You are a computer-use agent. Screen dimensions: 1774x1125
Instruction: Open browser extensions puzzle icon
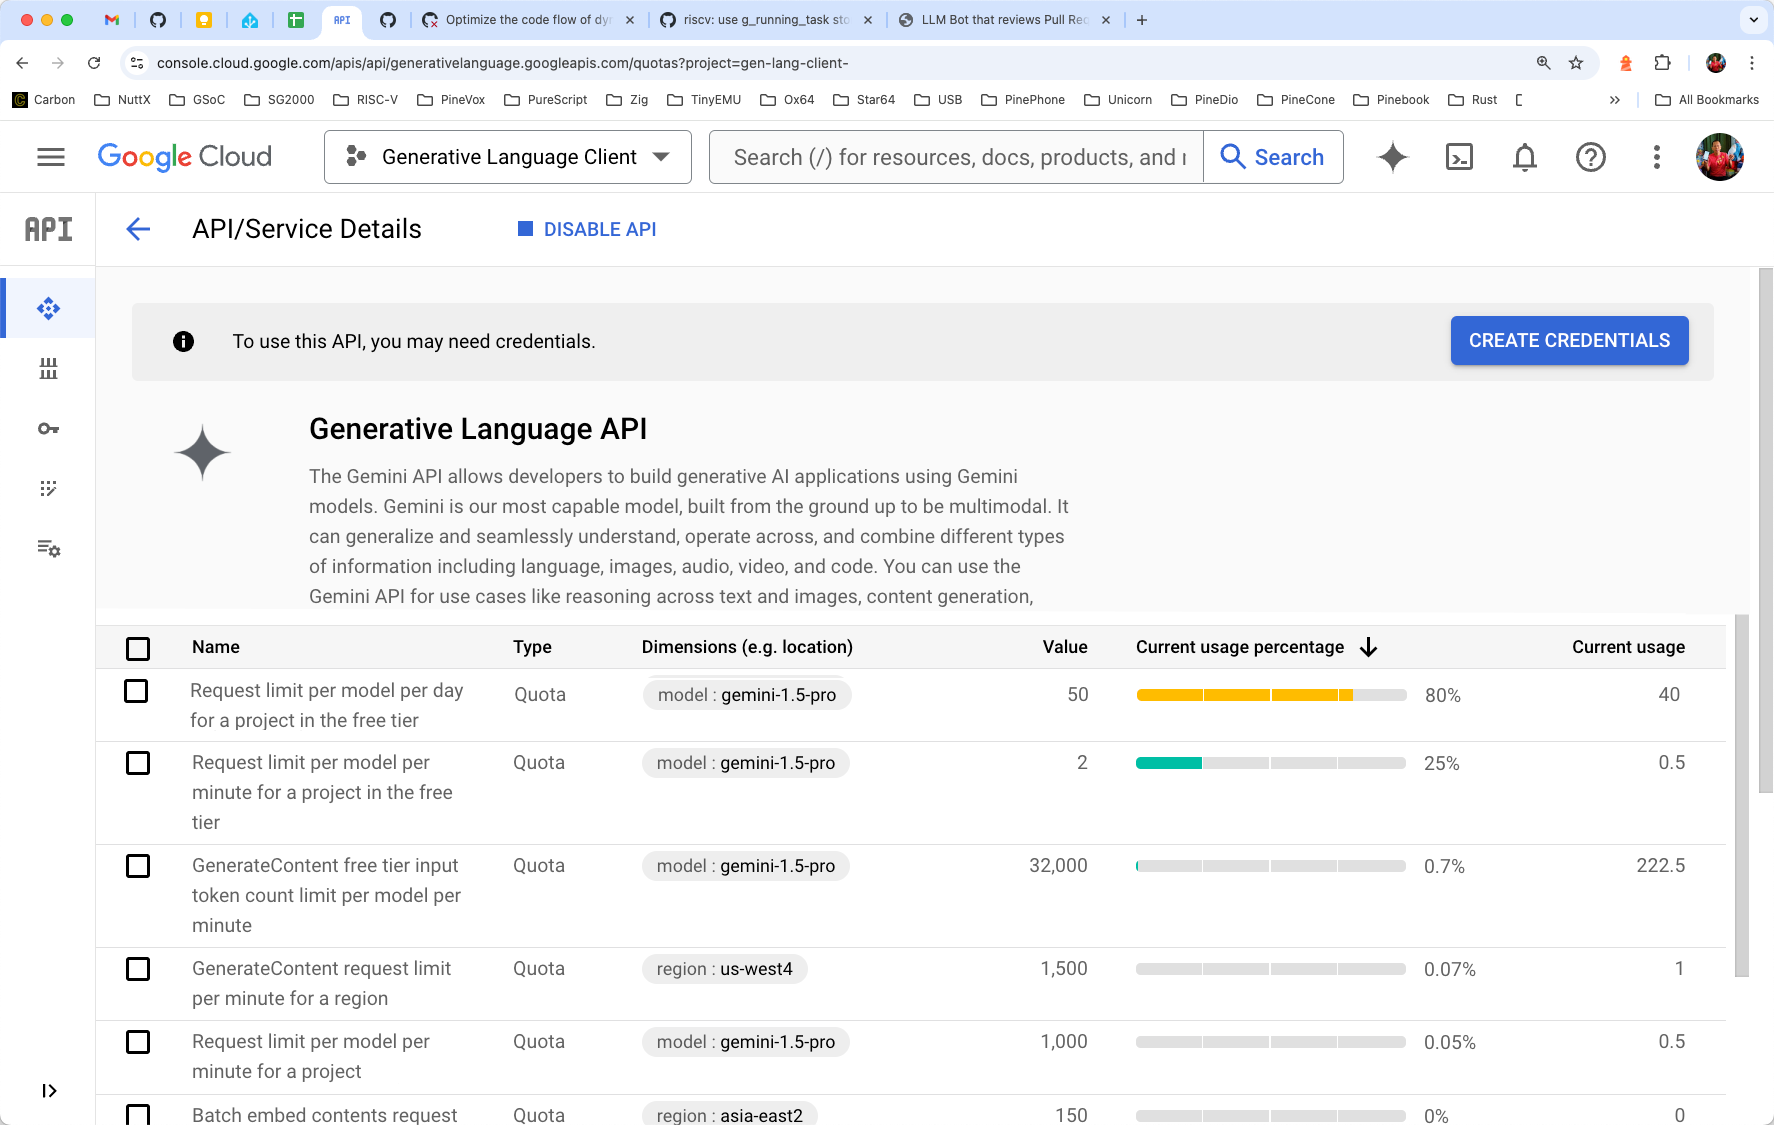coord(1662,63)
